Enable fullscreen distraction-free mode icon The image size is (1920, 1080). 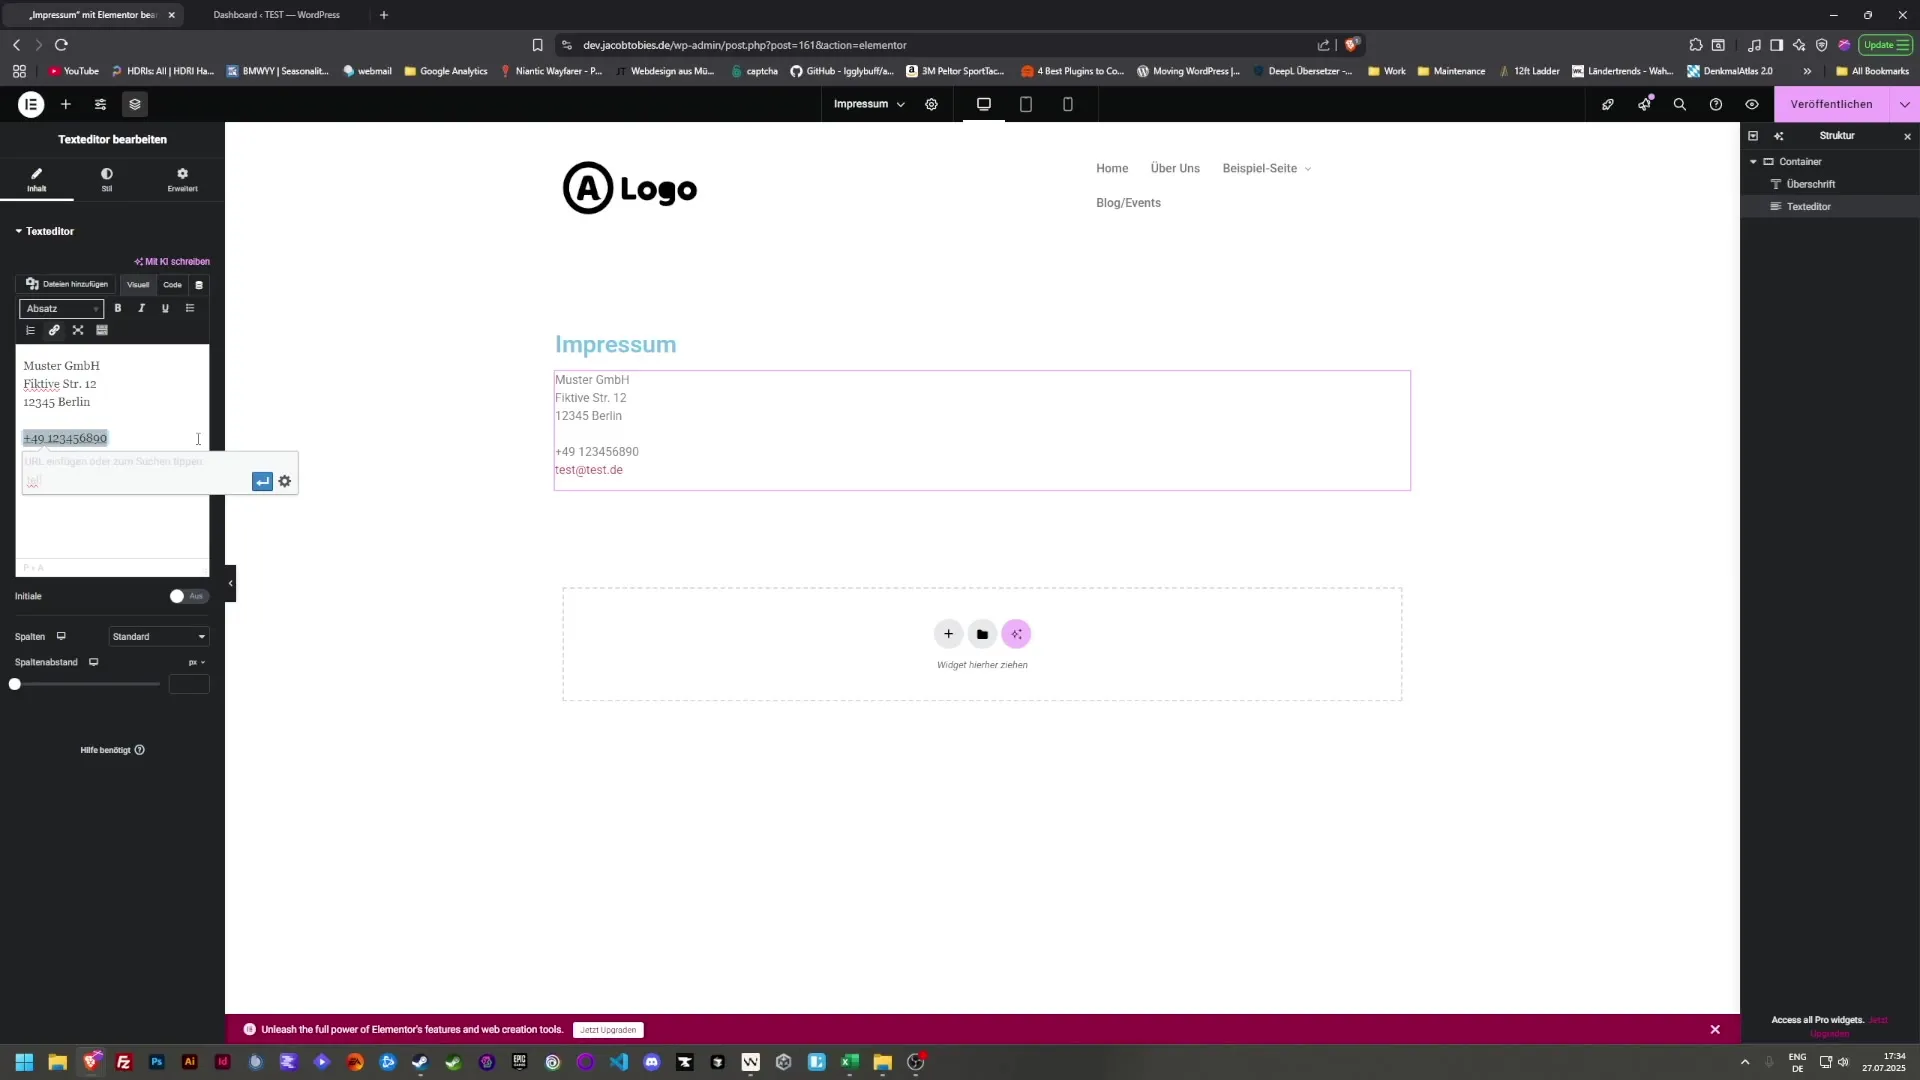pyautogui.click(x=78, y=330)
